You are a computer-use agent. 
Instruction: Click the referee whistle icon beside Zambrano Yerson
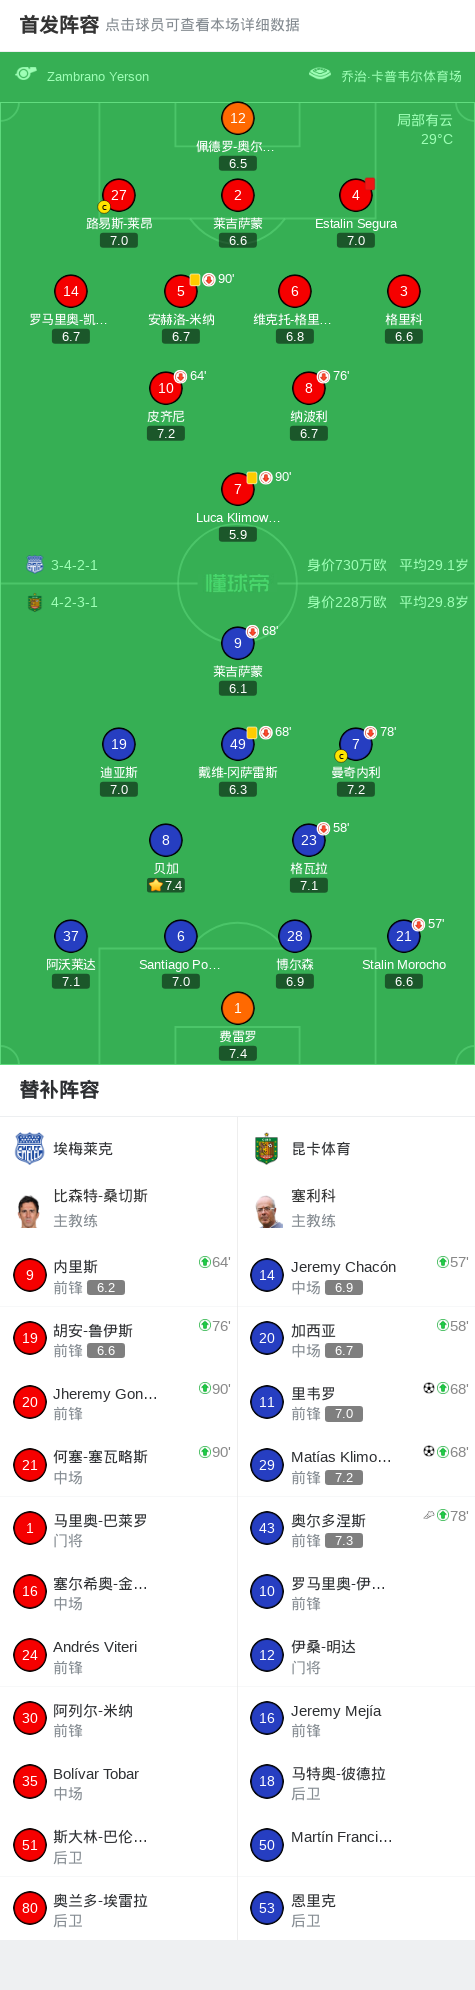pos(26,74)
